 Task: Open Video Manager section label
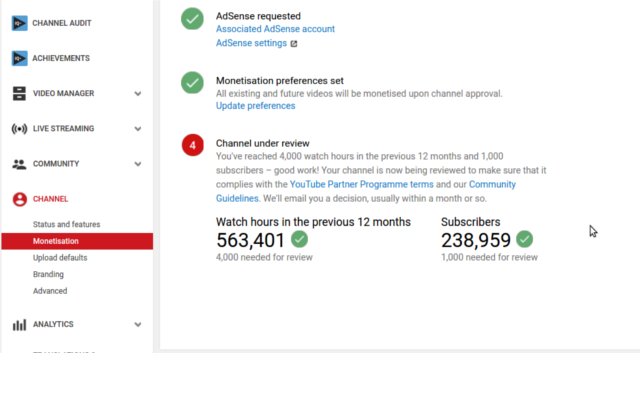63,93
